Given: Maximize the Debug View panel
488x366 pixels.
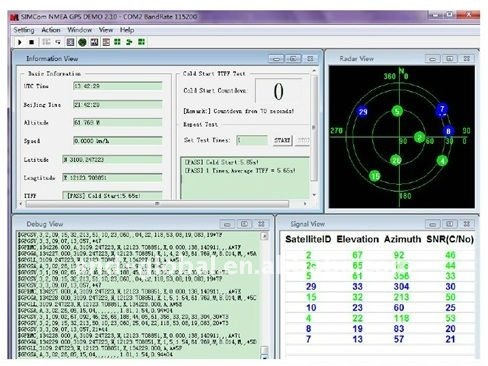Looking at the screenshot, I should [244, 224].
